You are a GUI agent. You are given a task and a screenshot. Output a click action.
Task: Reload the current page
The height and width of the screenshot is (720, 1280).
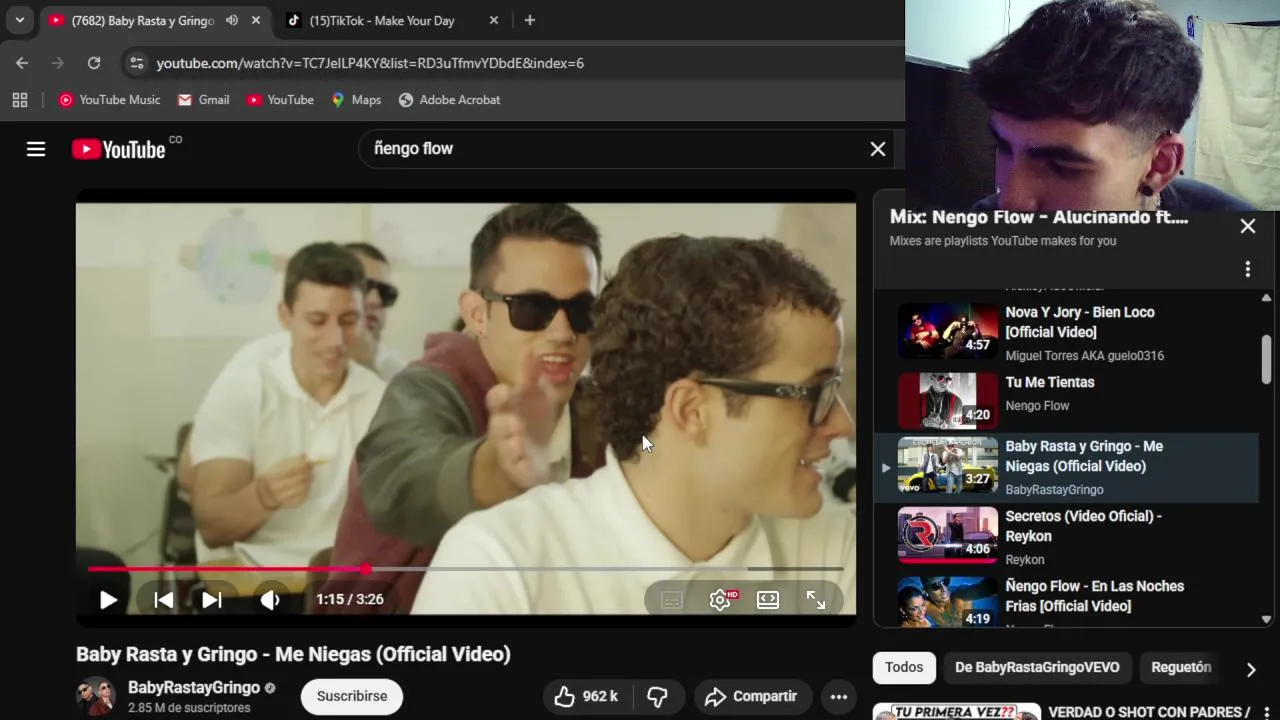pyautogui.click(x=93, y=63)
